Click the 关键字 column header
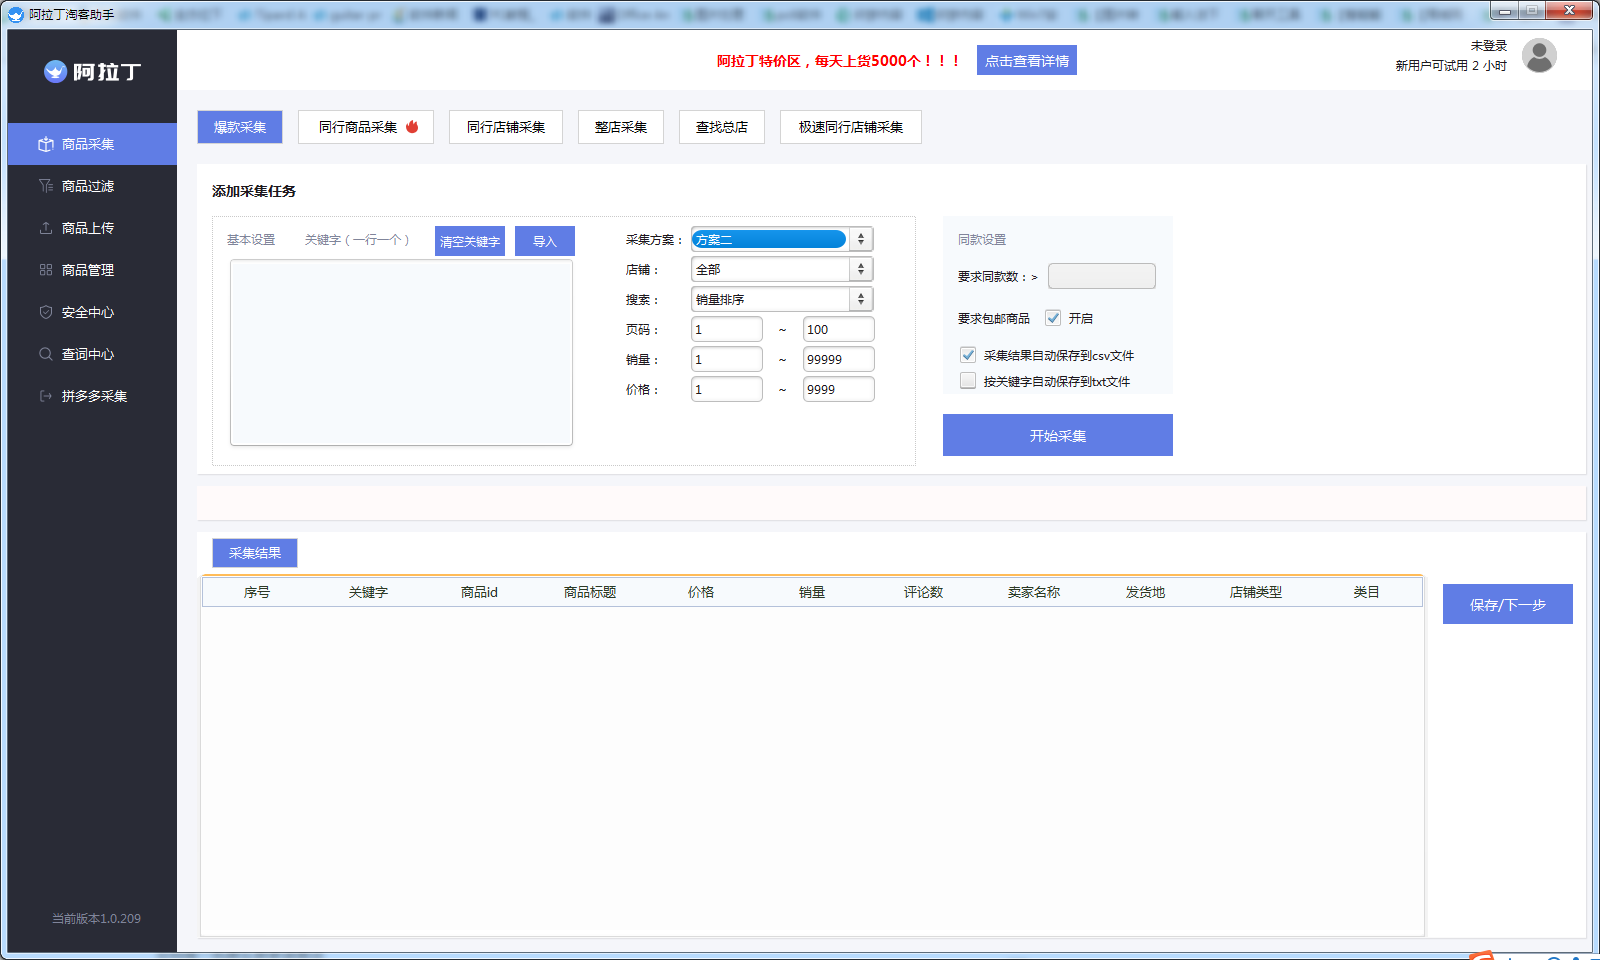The height and width of the screenshot is (960, 1600). click(368, 592)
